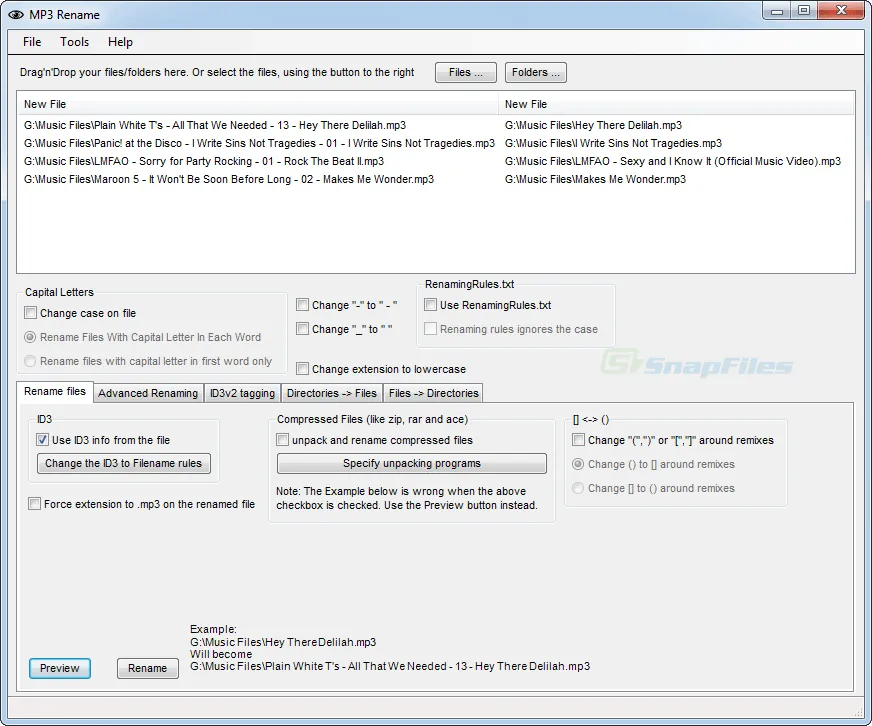The width and height of the screenshot is (872, 726).
Task: Click the right New File column header
Action: click(x=676, y=104)
